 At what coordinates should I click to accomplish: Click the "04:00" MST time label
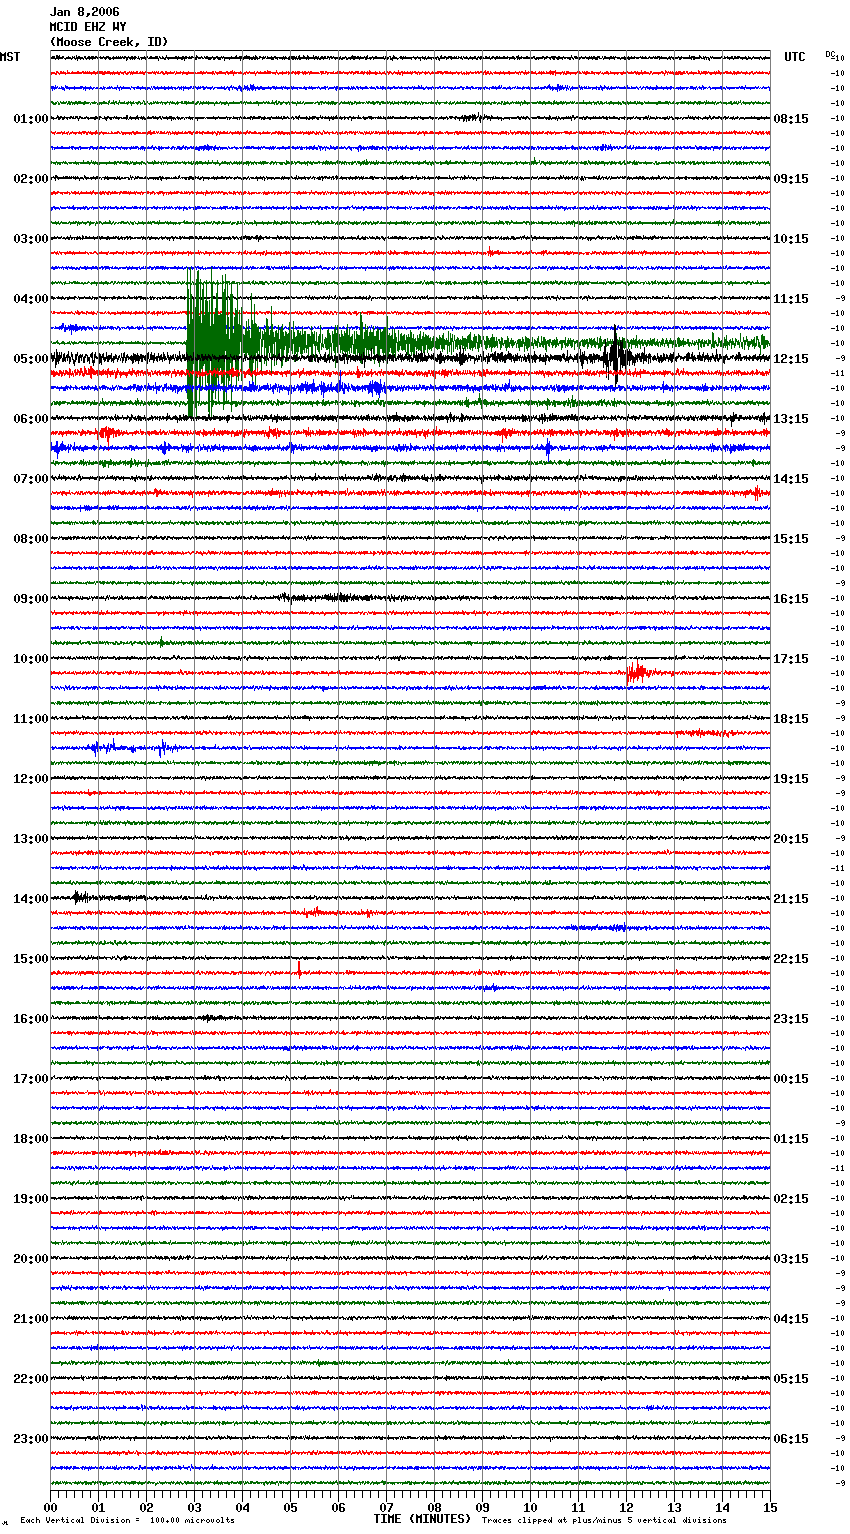point(31,299)
